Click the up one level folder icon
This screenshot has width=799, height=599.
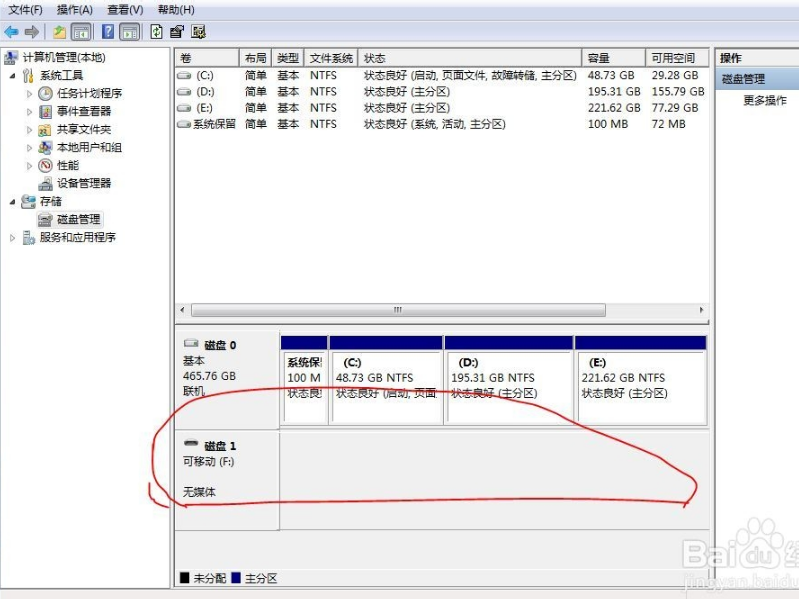pos(60,32)
